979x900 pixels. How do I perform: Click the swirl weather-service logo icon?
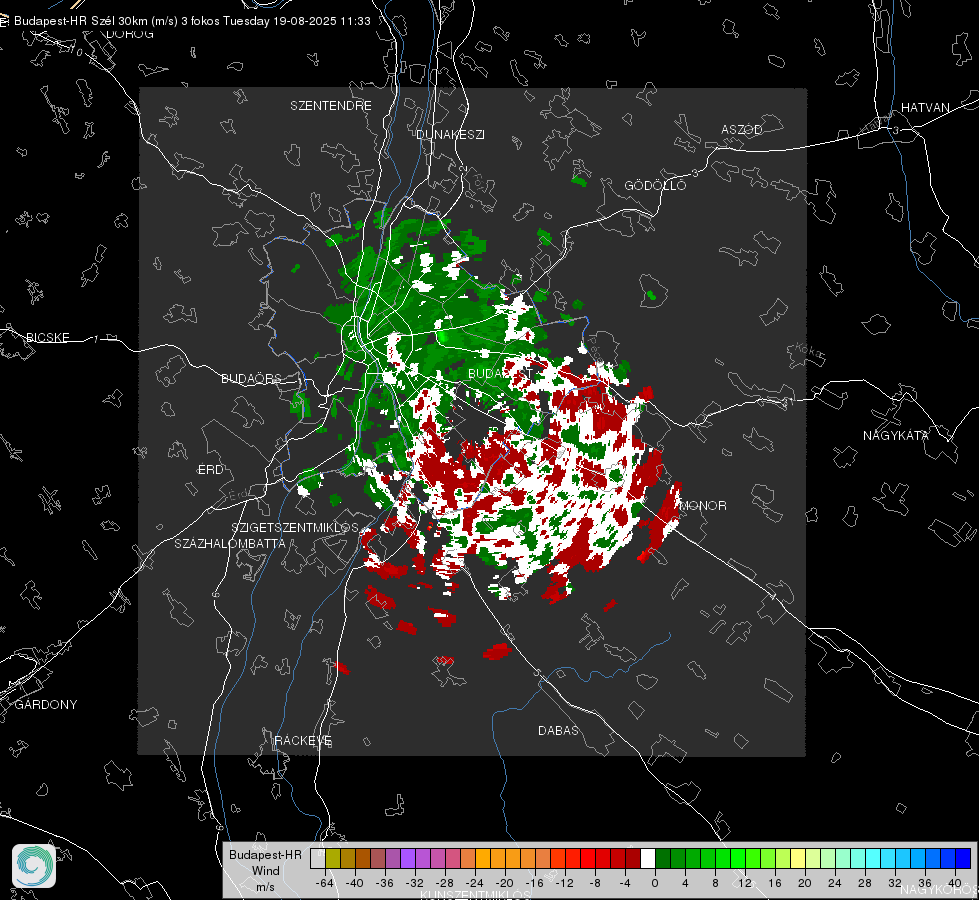tap(34, 866)
